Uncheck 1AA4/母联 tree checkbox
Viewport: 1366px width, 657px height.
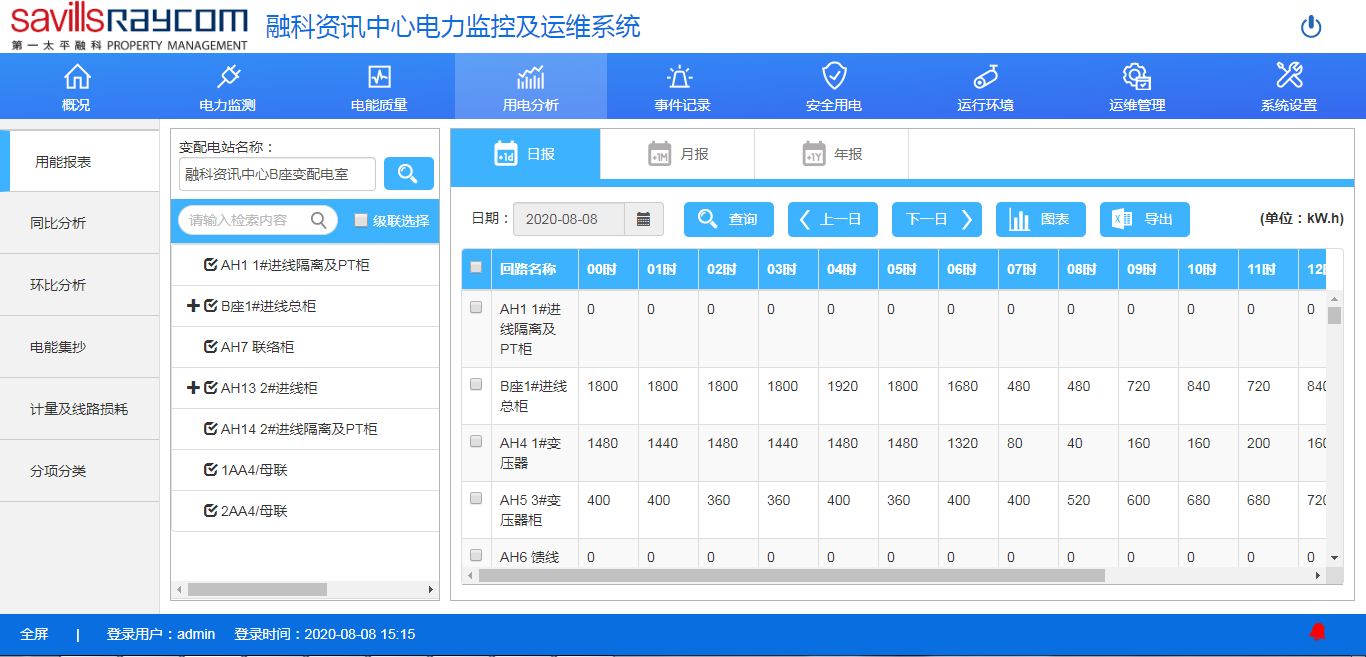point(210,470)
